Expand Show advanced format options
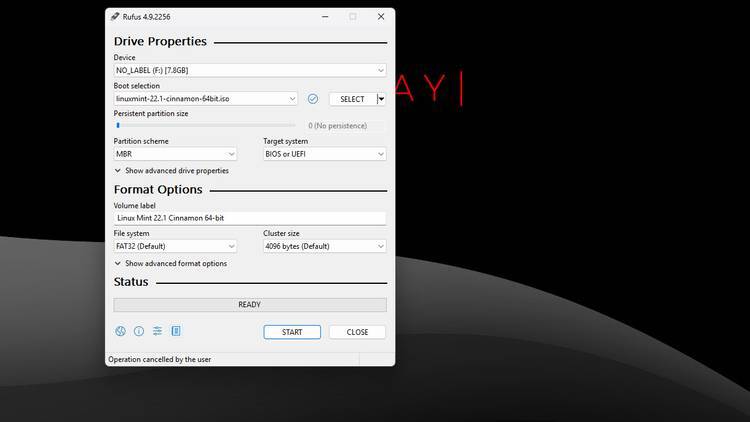Screen dimensions: 750x422 point(171,264)
